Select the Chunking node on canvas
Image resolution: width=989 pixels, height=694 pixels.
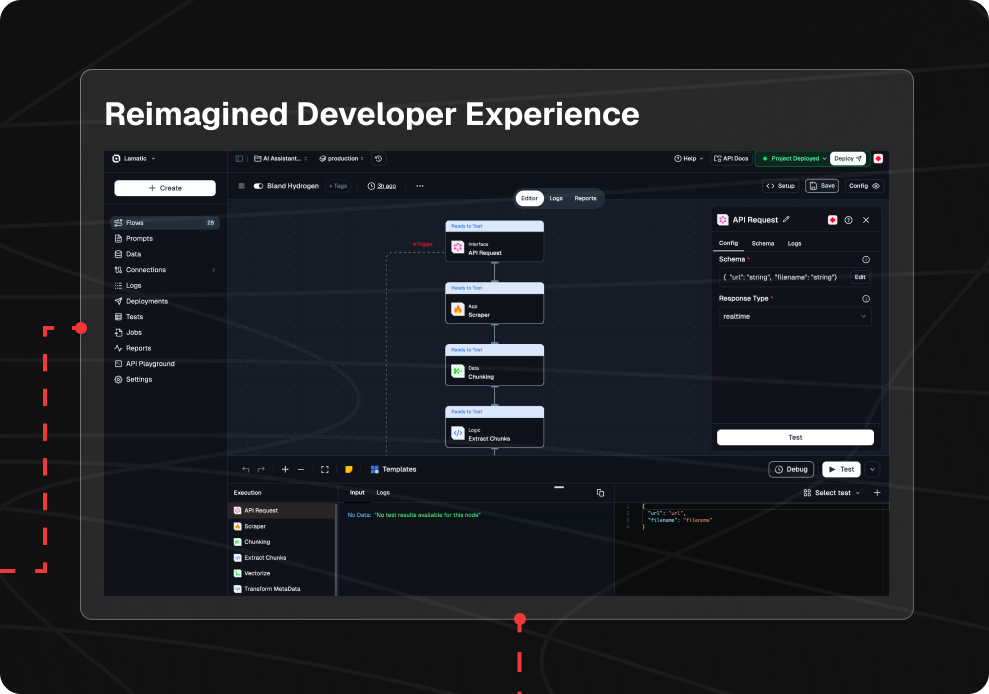[x=494, y=365]
